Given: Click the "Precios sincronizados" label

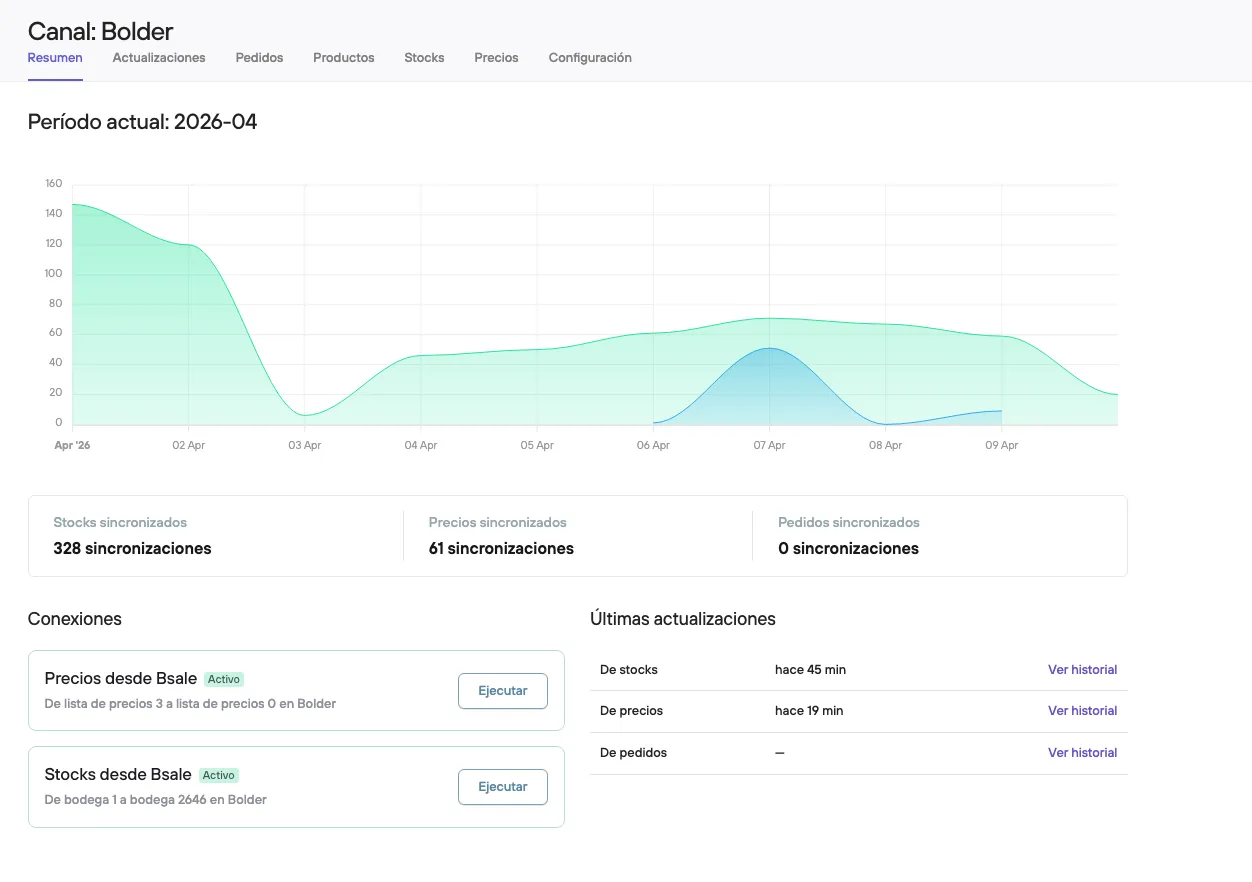Looking at the screenshot, I should [x=498, y=522].
